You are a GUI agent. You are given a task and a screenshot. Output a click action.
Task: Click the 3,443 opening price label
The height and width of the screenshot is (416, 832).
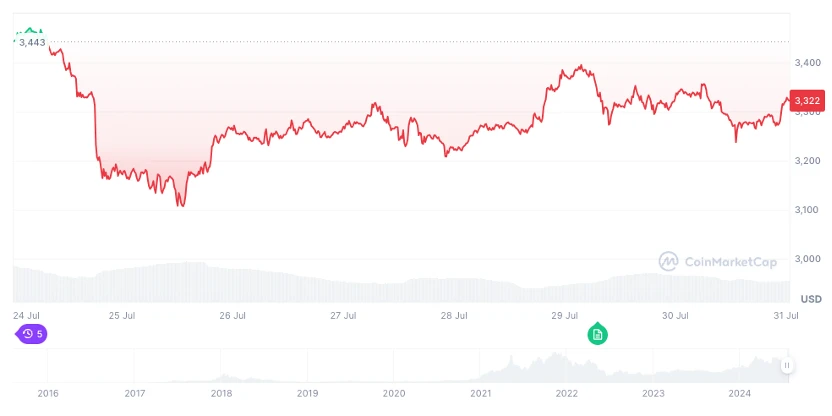point(32,42)
